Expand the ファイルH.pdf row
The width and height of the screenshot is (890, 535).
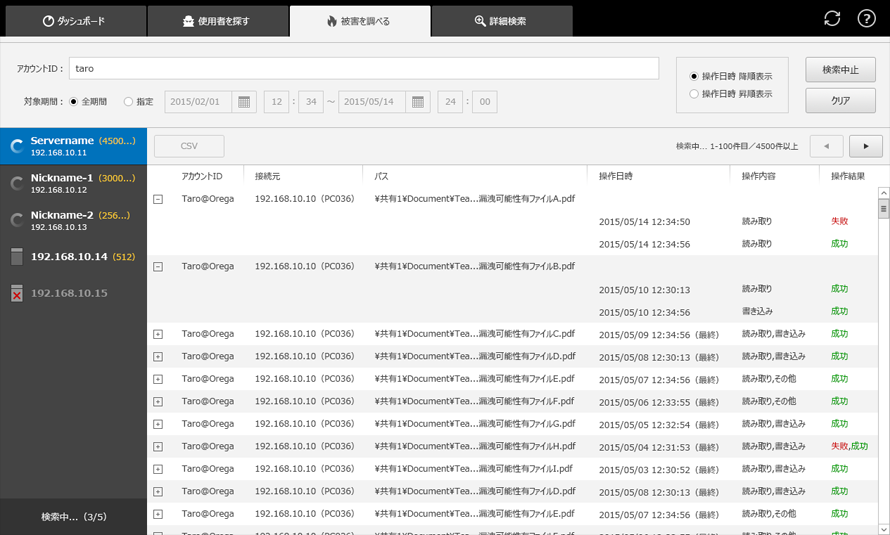pyautogui.click(x=158, y=447)
